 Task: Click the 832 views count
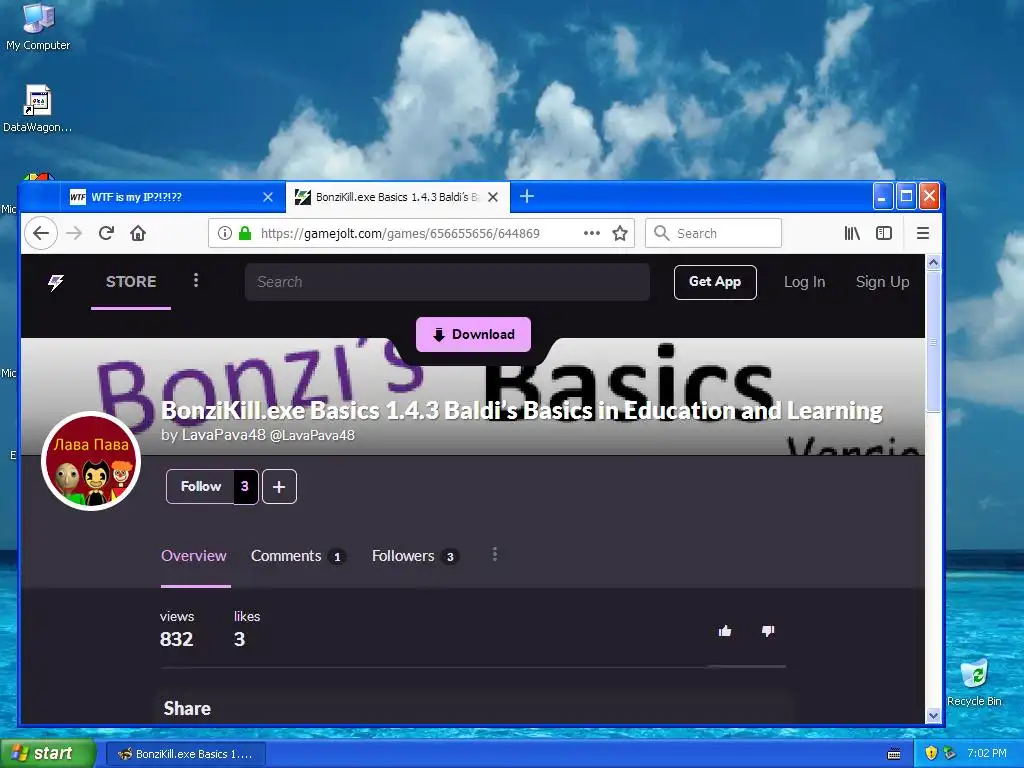coord(176,639)
